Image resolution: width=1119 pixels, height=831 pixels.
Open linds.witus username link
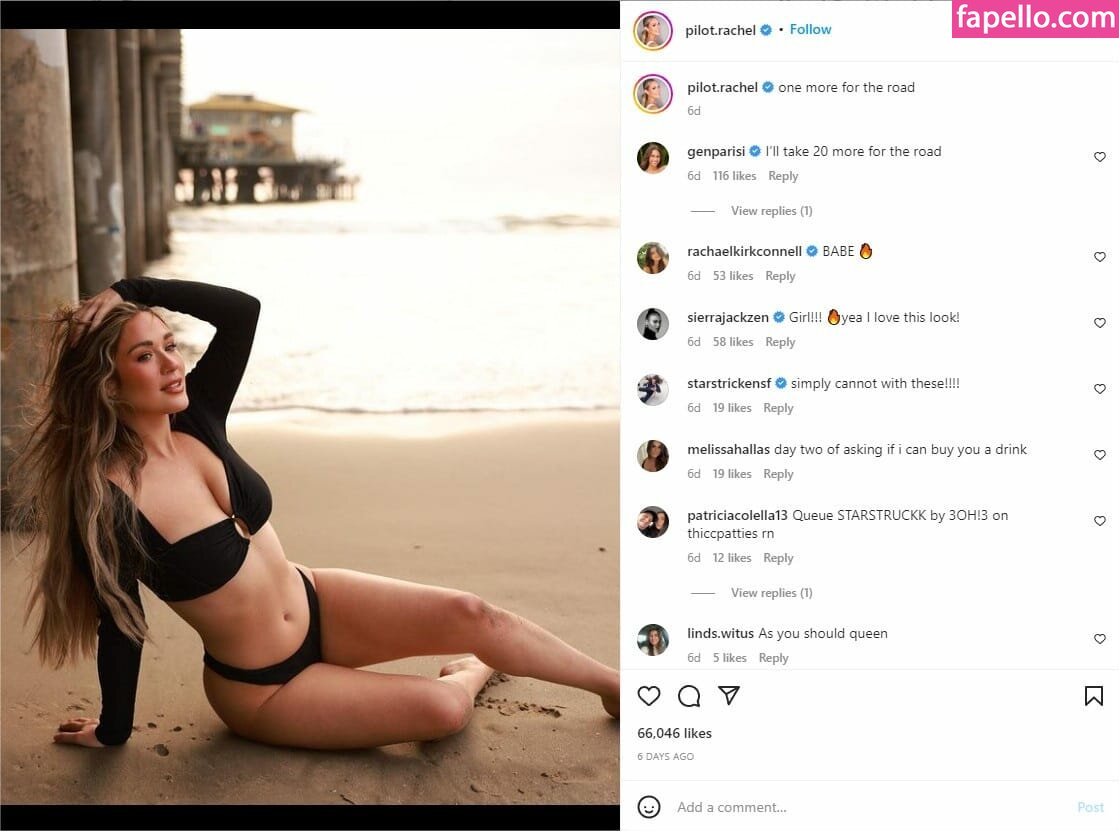pos(720,633)
